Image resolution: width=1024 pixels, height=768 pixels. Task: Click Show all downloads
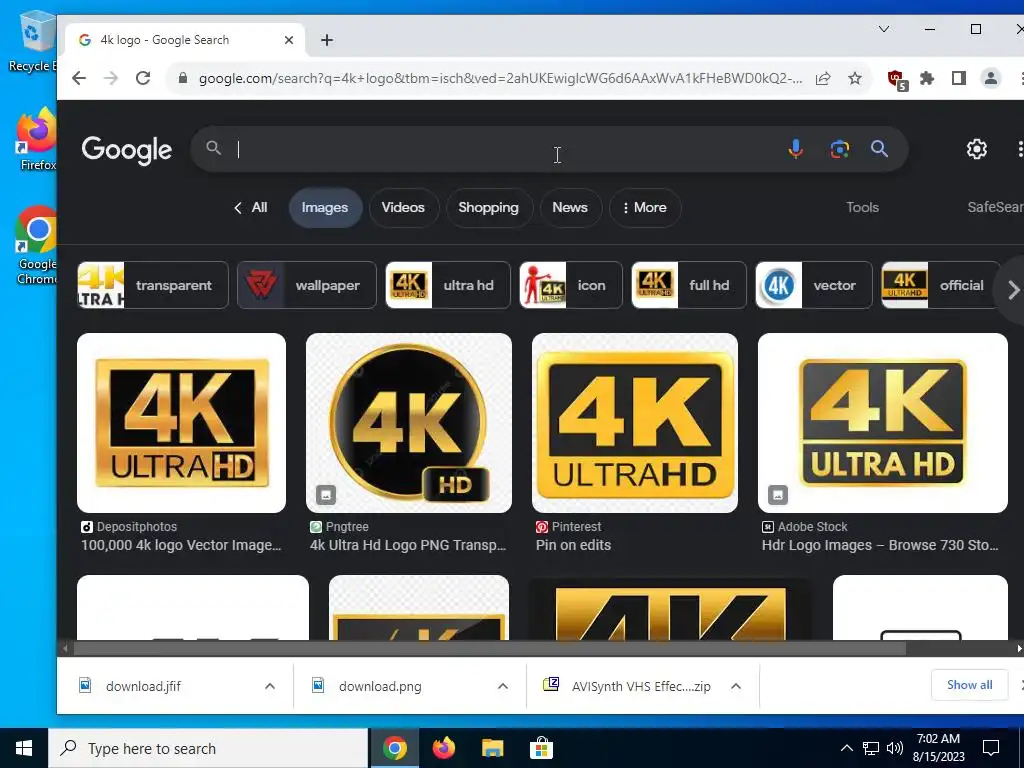tap(969, 685)
